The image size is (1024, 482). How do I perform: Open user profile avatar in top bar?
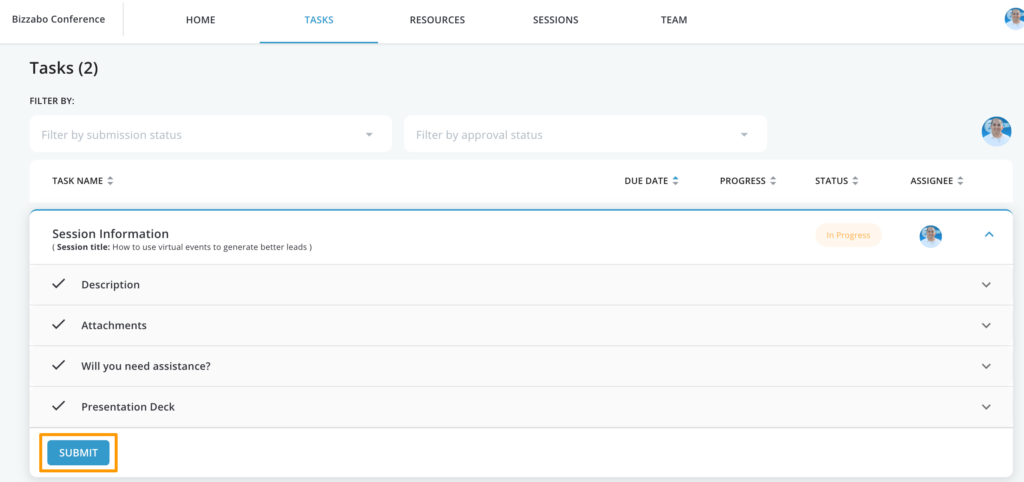click(x=1014, y=19)
